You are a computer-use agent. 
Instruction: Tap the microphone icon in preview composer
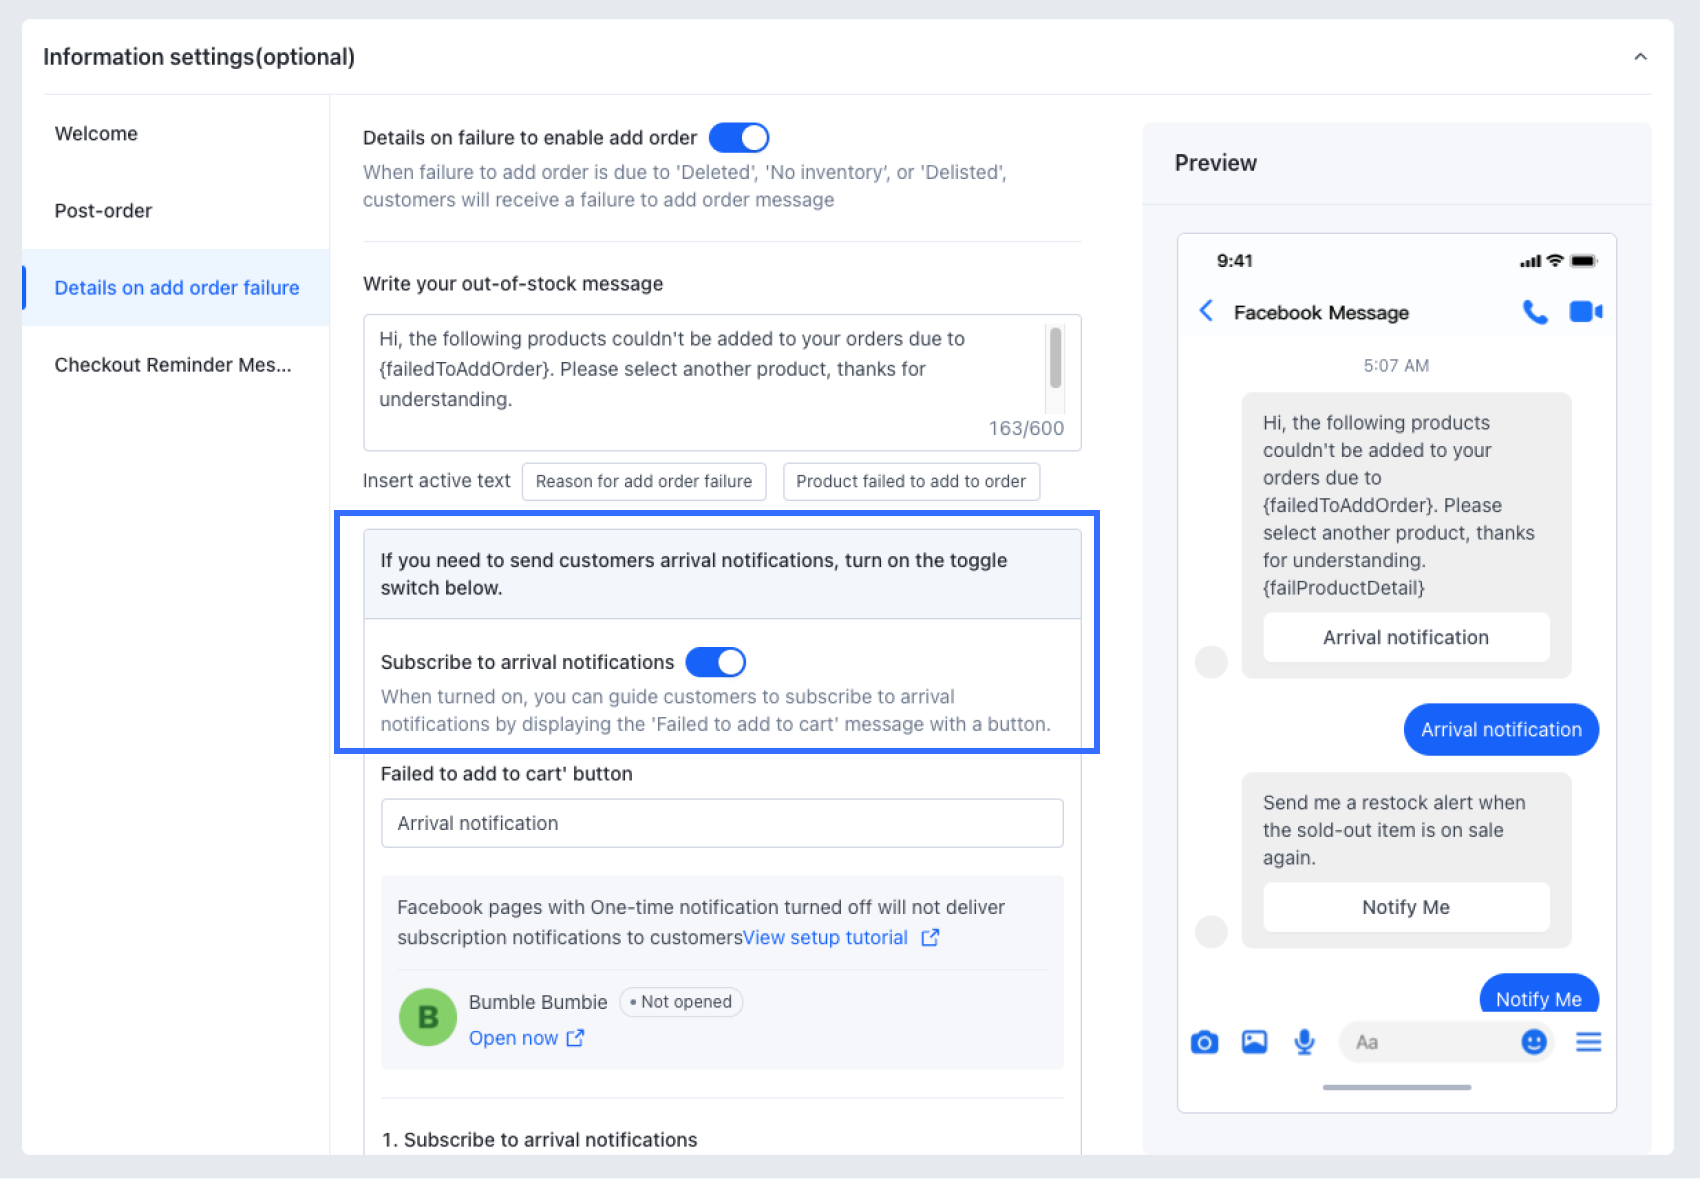1304,1043
